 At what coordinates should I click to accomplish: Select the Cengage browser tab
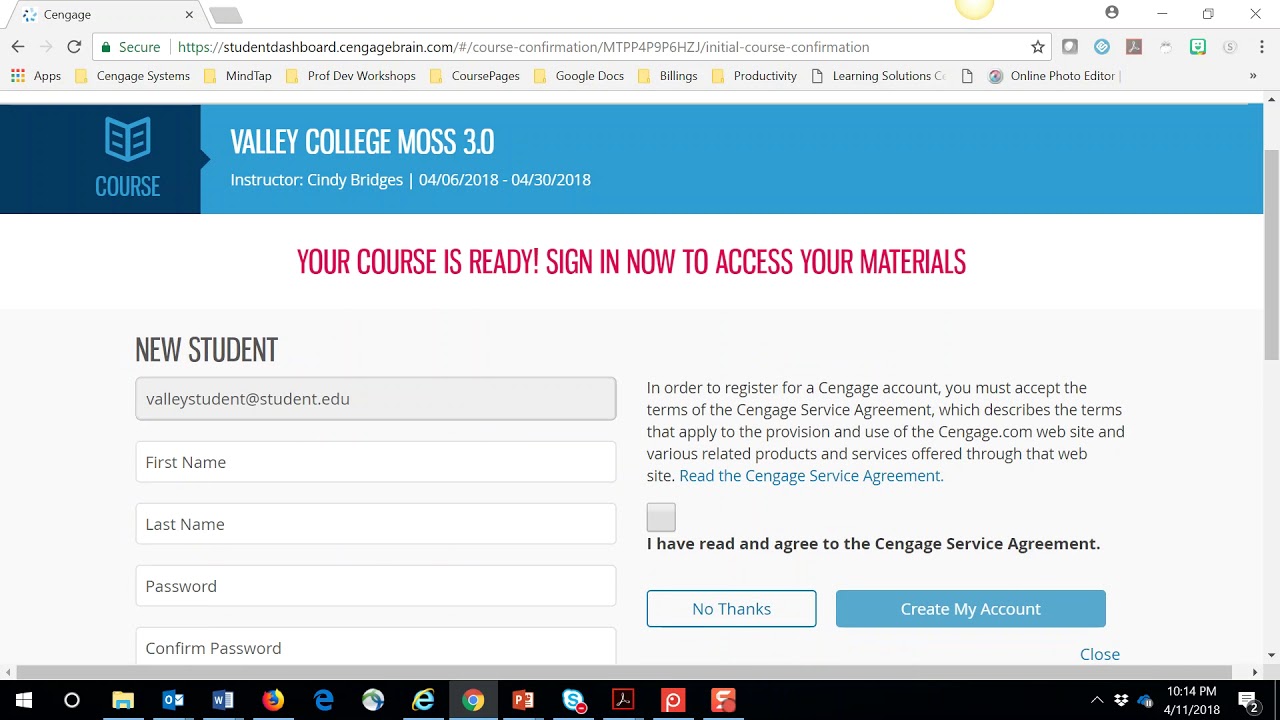tap(105, 15)
